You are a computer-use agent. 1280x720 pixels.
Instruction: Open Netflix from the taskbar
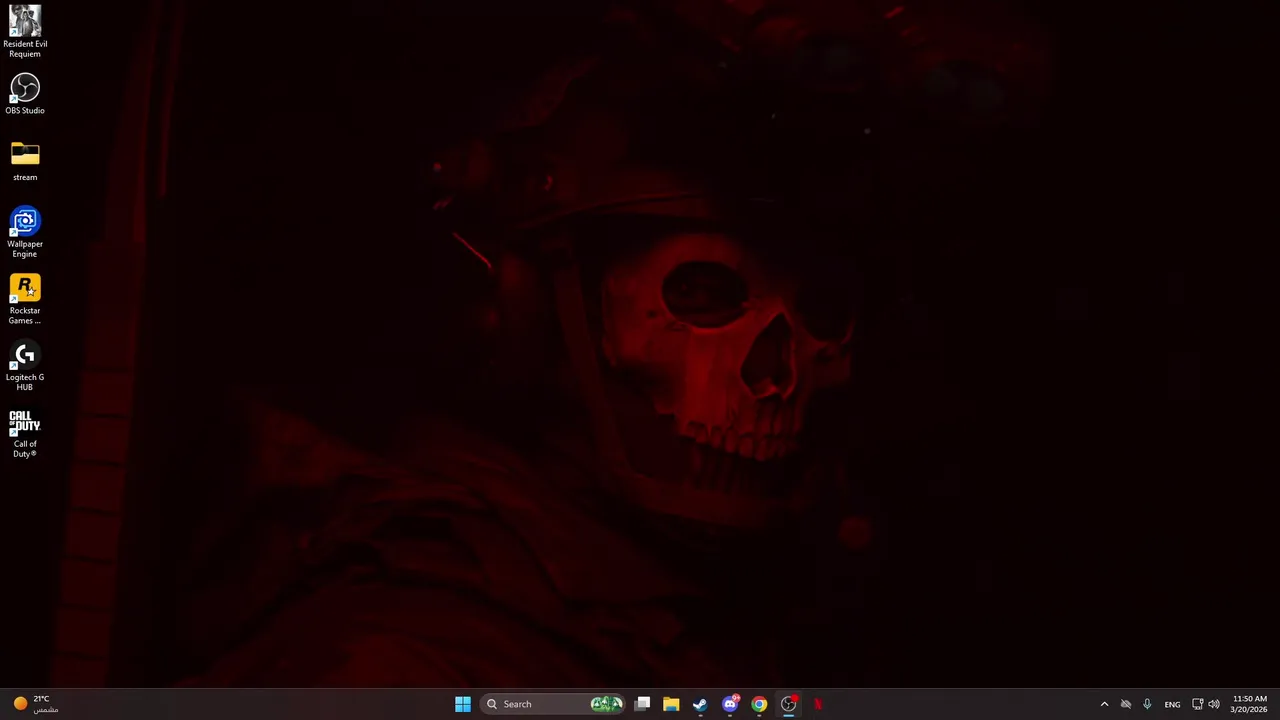[818, 704]
